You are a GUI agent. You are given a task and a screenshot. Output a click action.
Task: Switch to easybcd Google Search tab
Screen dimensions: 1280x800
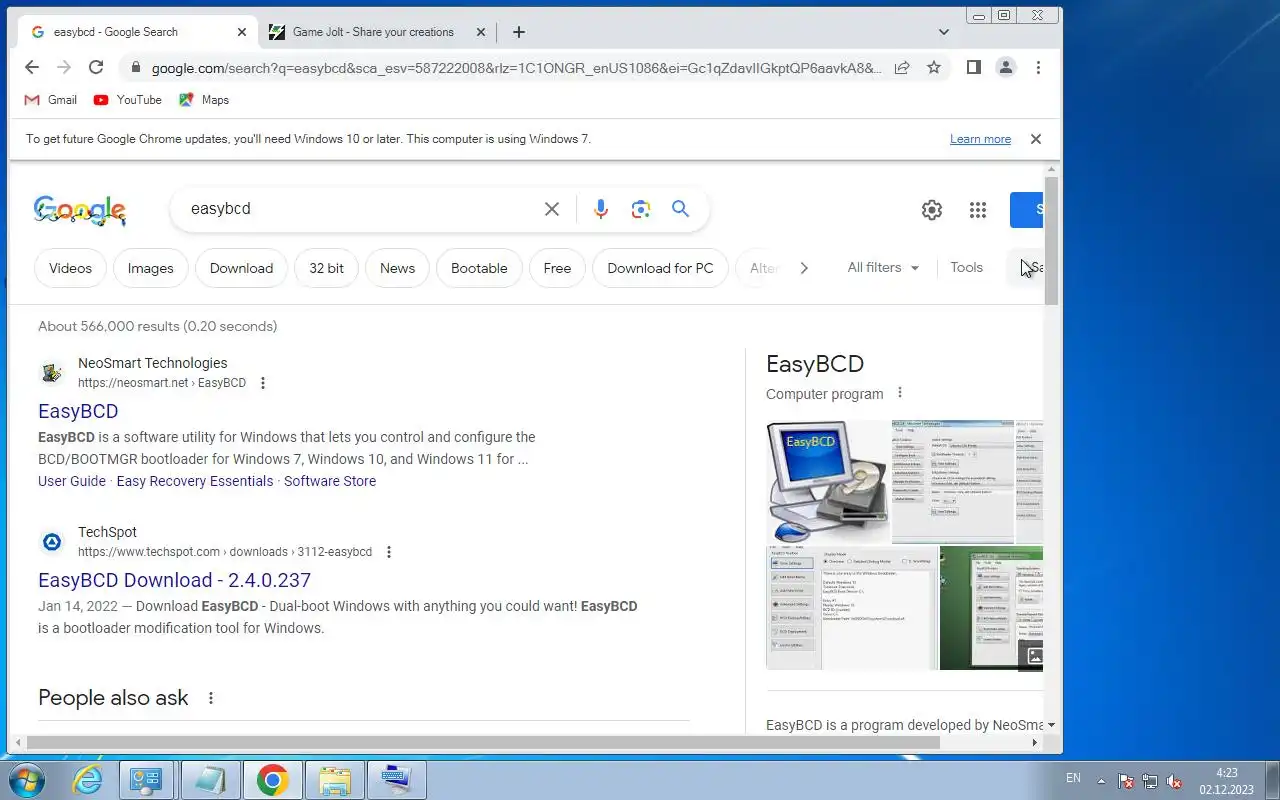138,32
